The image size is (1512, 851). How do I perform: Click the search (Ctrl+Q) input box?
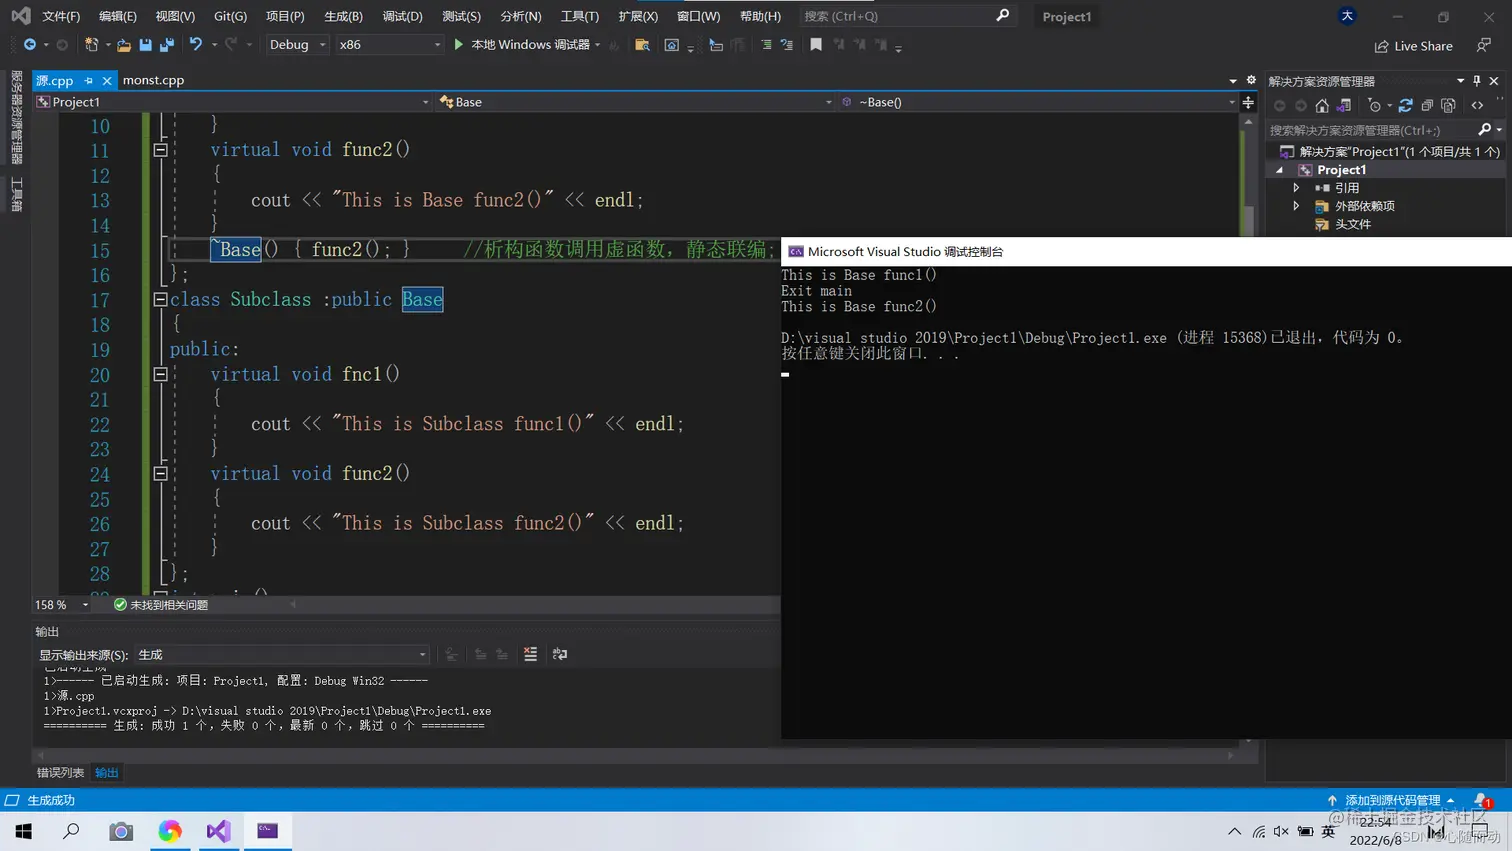[x=906, y=16]
